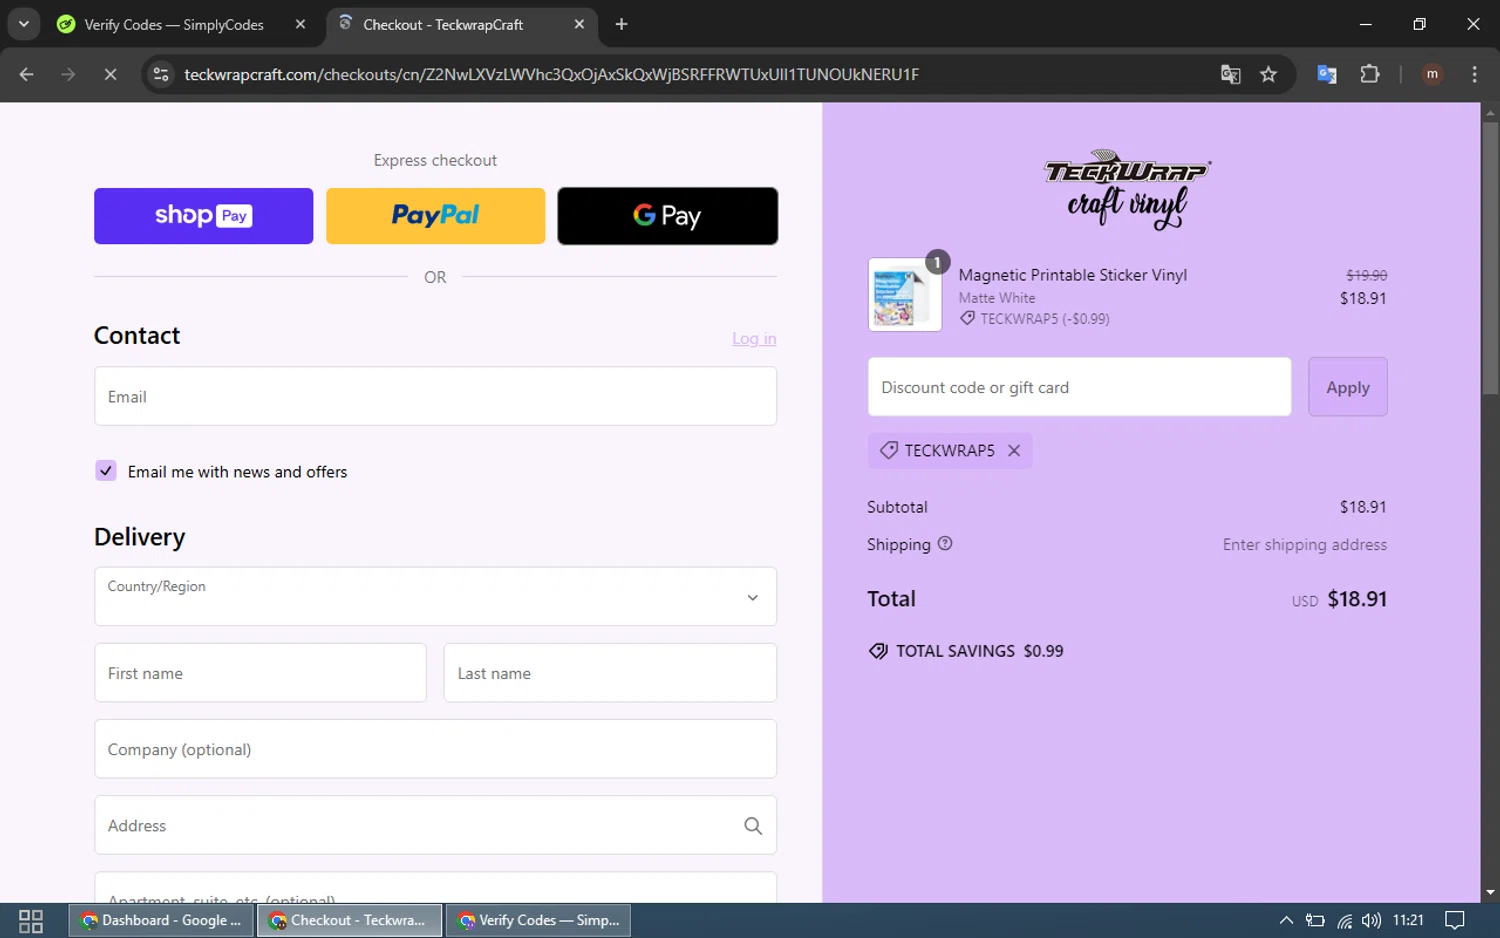Remove the TECKWRAP5 discount code

[1014, 451]
